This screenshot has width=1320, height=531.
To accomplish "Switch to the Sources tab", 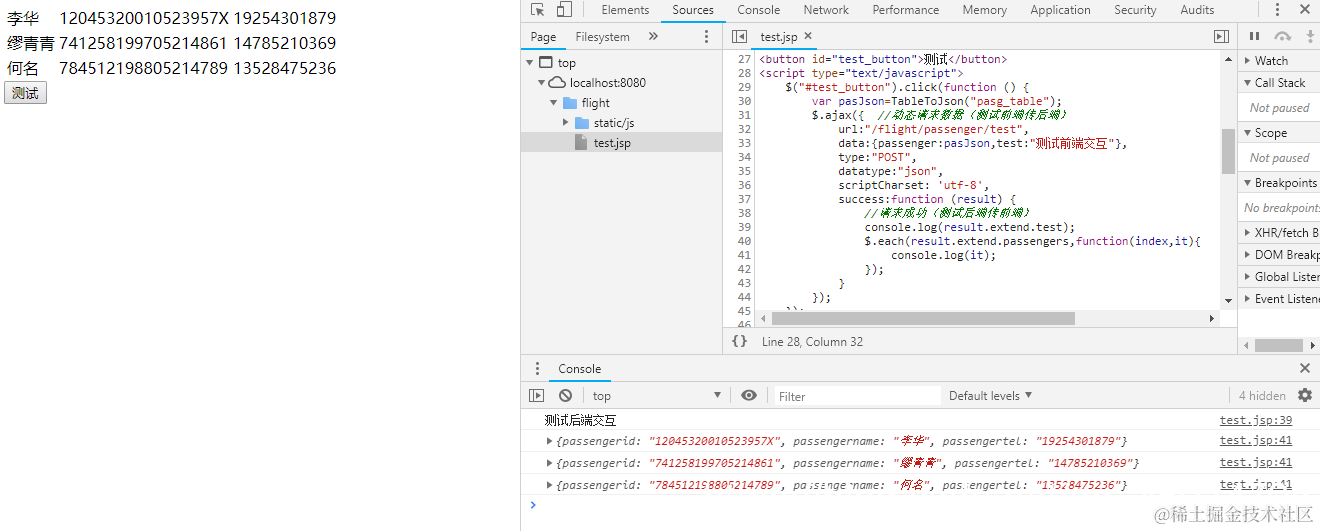I will 693,10.
